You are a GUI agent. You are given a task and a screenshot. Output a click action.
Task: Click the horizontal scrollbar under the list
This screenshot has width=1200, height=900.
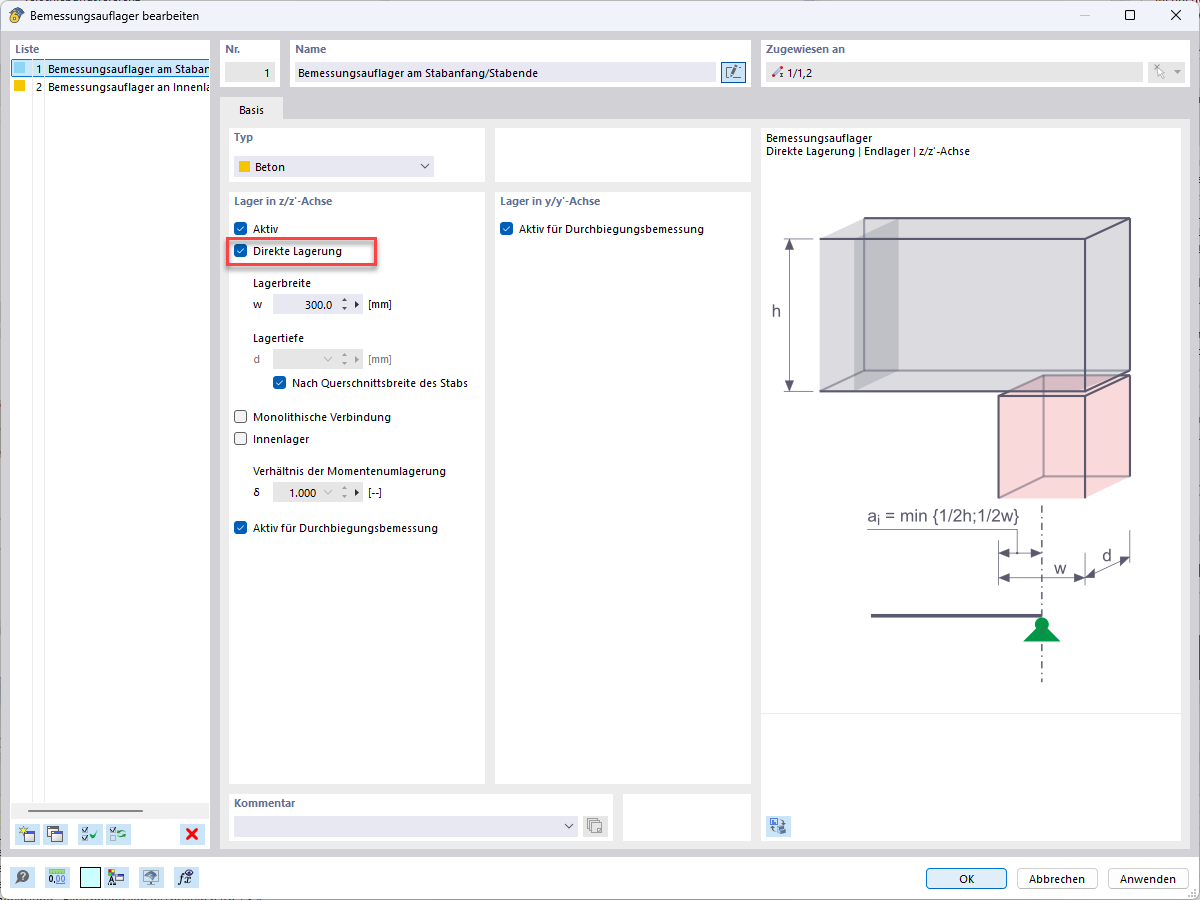[x=85, y=811]
